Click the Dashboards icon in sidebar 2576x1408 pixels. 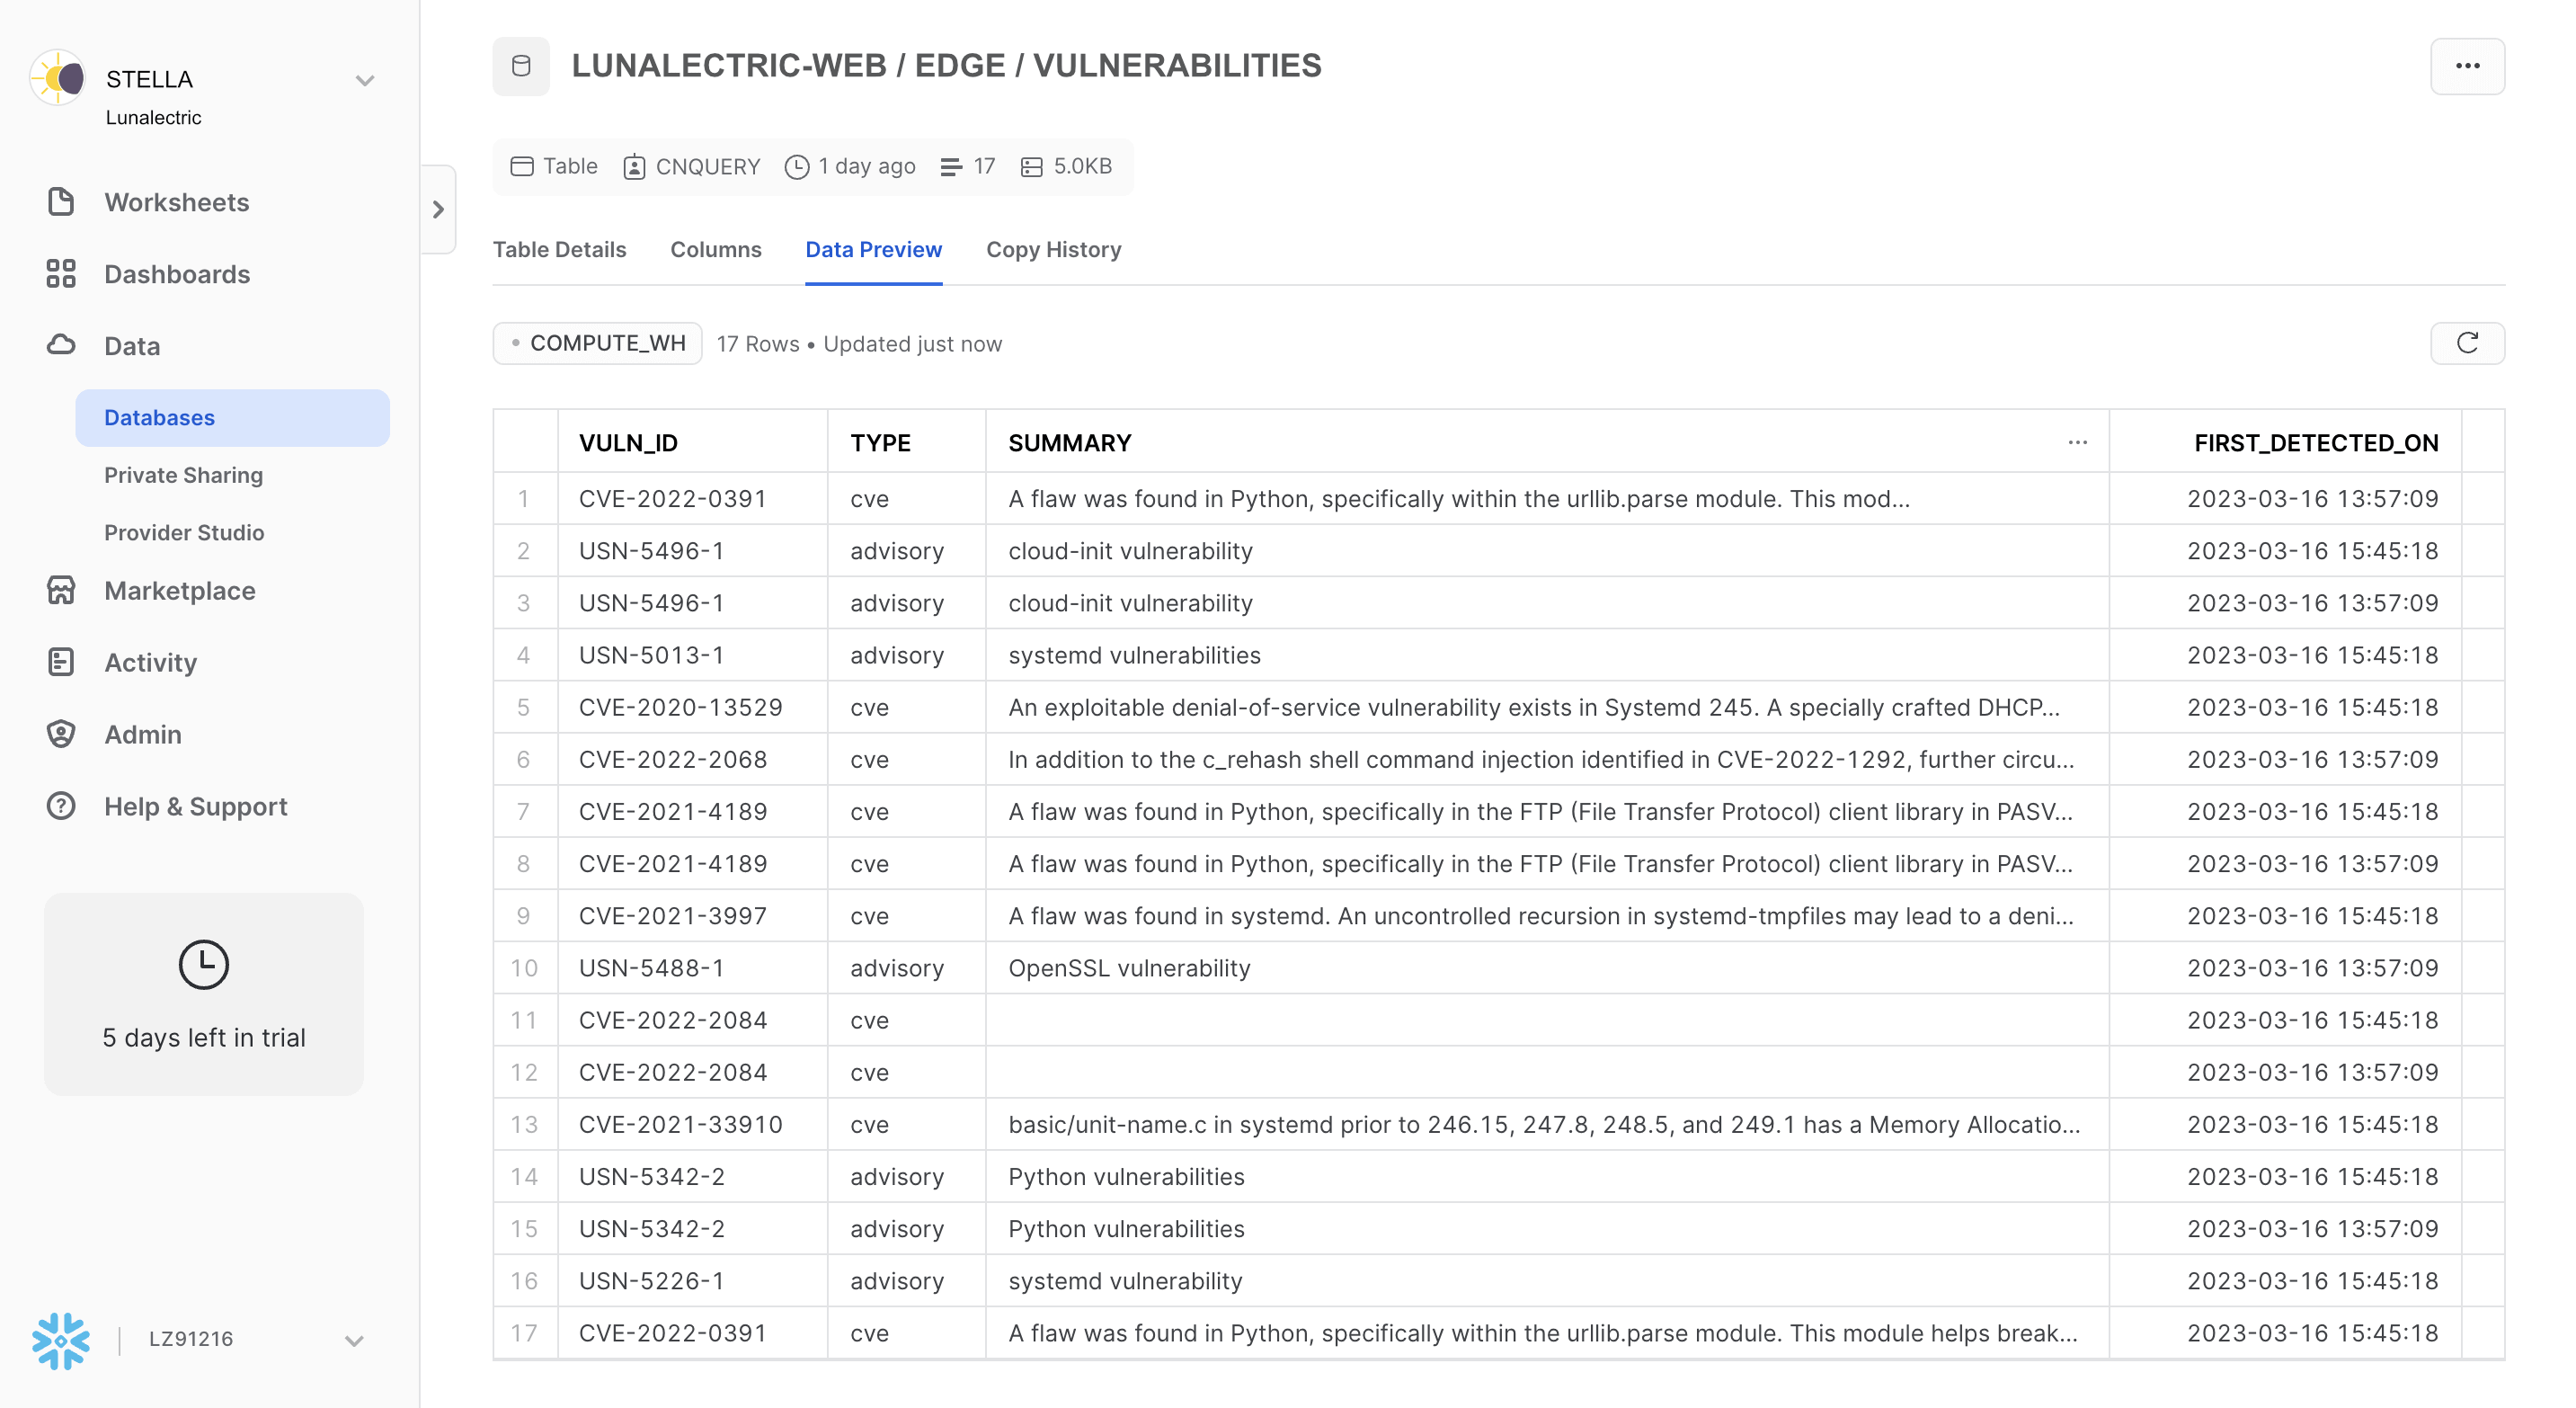tap(58, 272)
